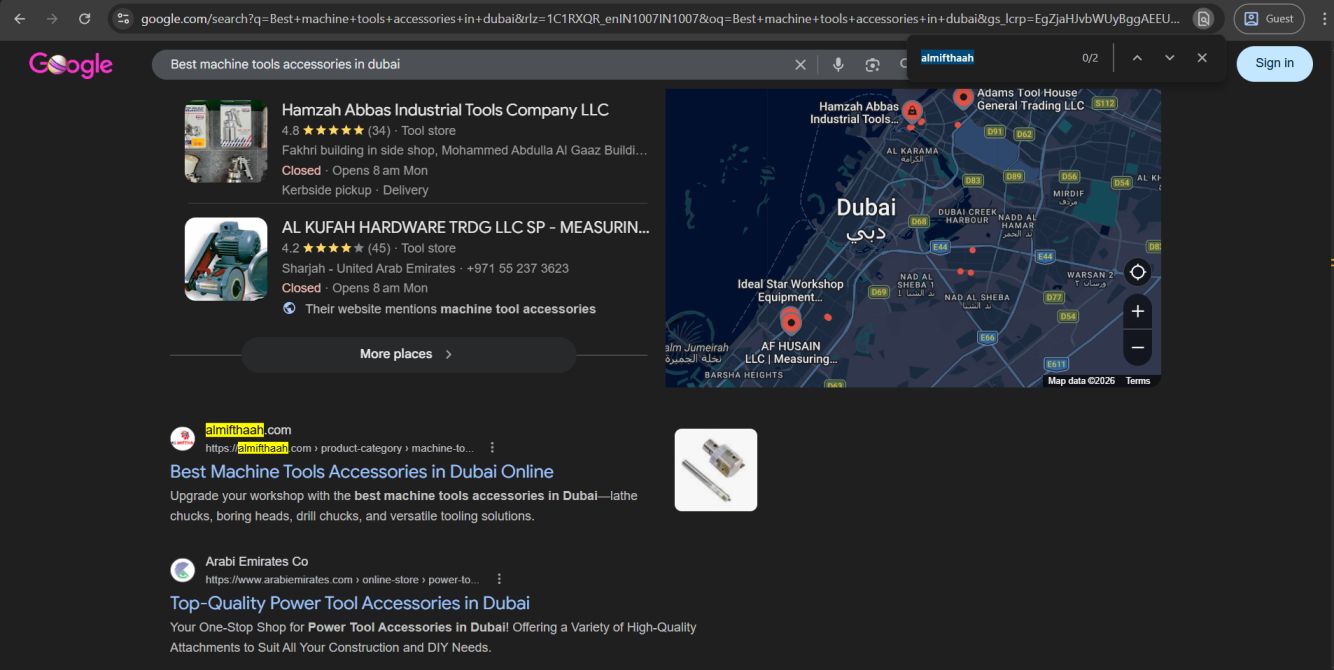The image size is (1334, 670).
Task: Expand the More places list
Action: (408, 354)
